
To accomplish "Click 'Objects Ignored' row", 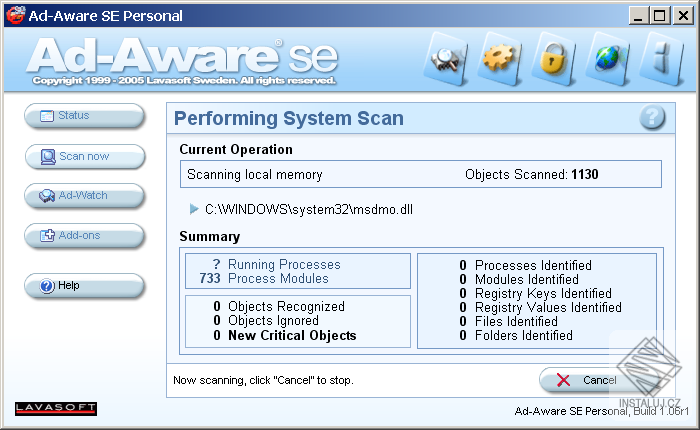I will (x=266, y=321).
